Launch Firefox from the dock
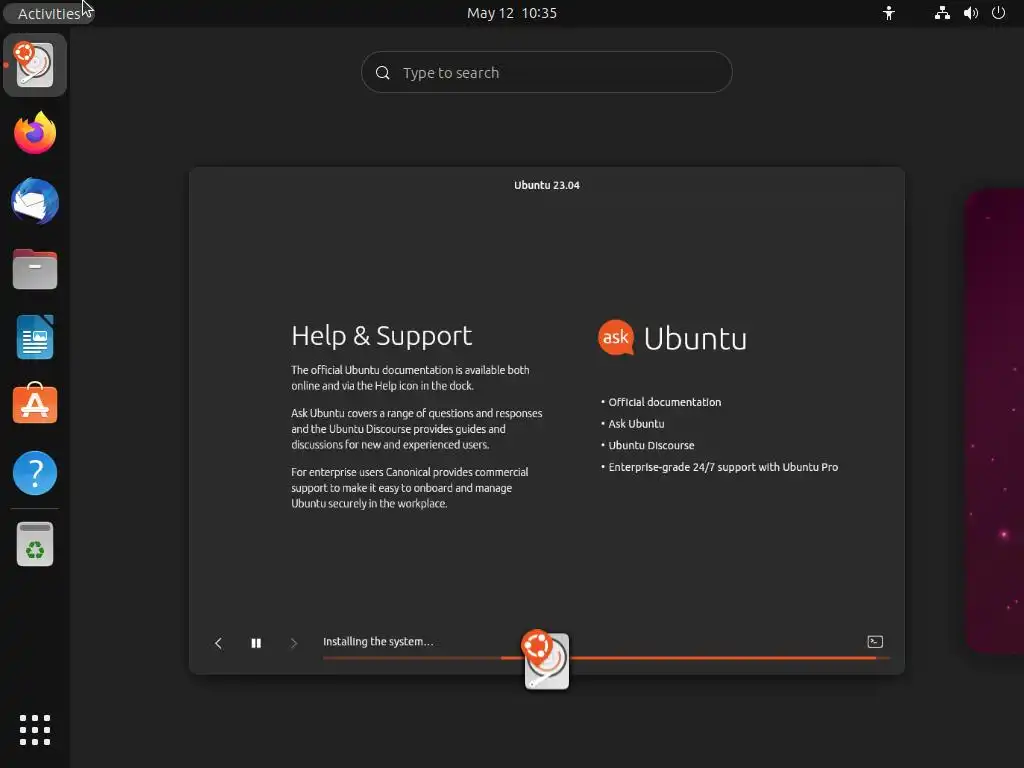 coord(35,133)
